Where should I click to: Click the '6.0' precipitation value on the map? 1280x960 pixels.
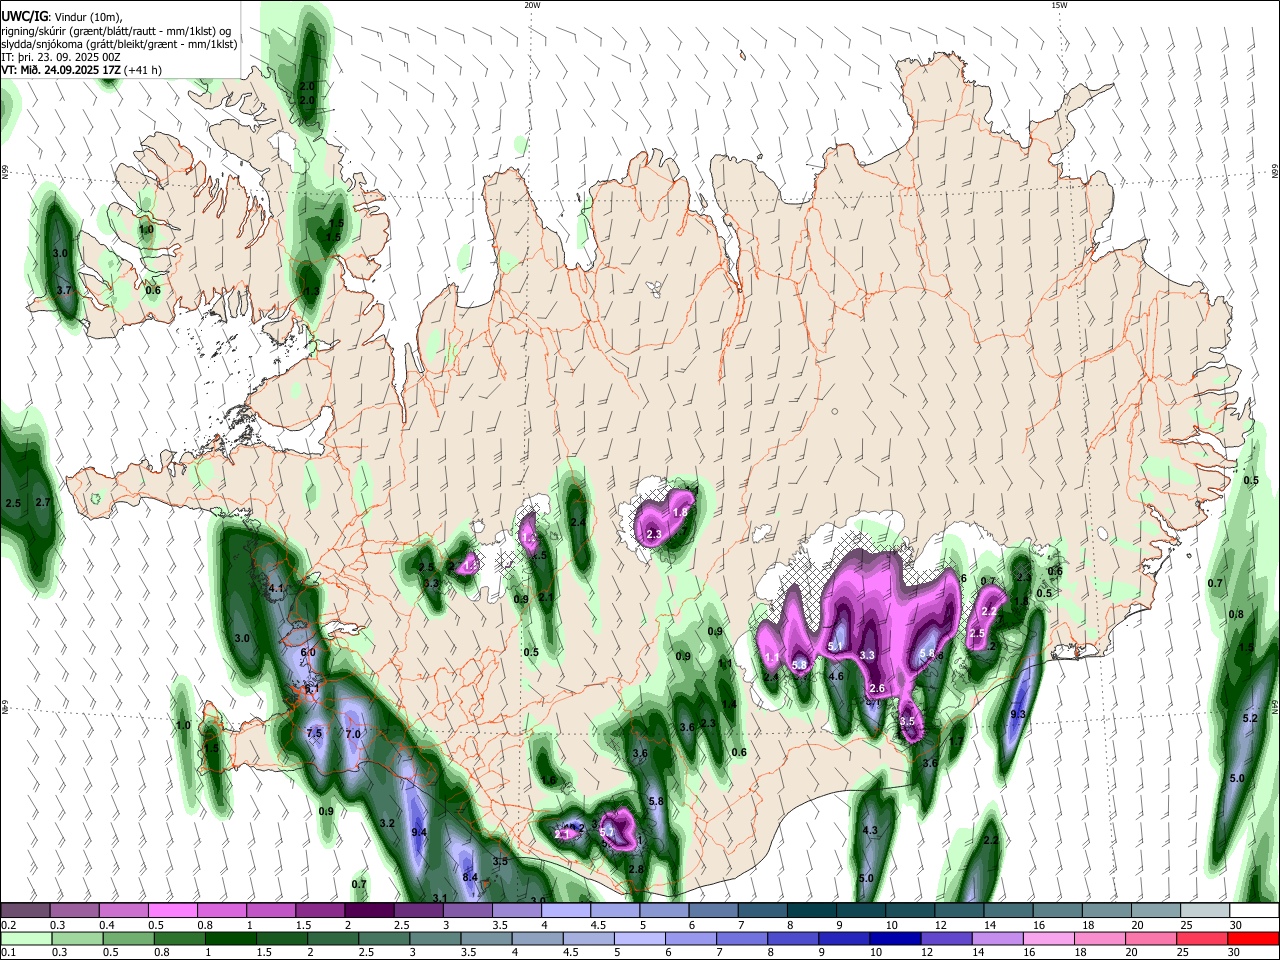(308, 652)
